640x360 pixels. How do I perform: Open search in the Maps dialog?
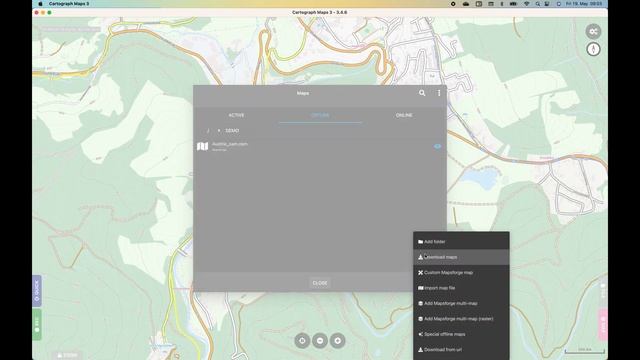click(422, 93)
